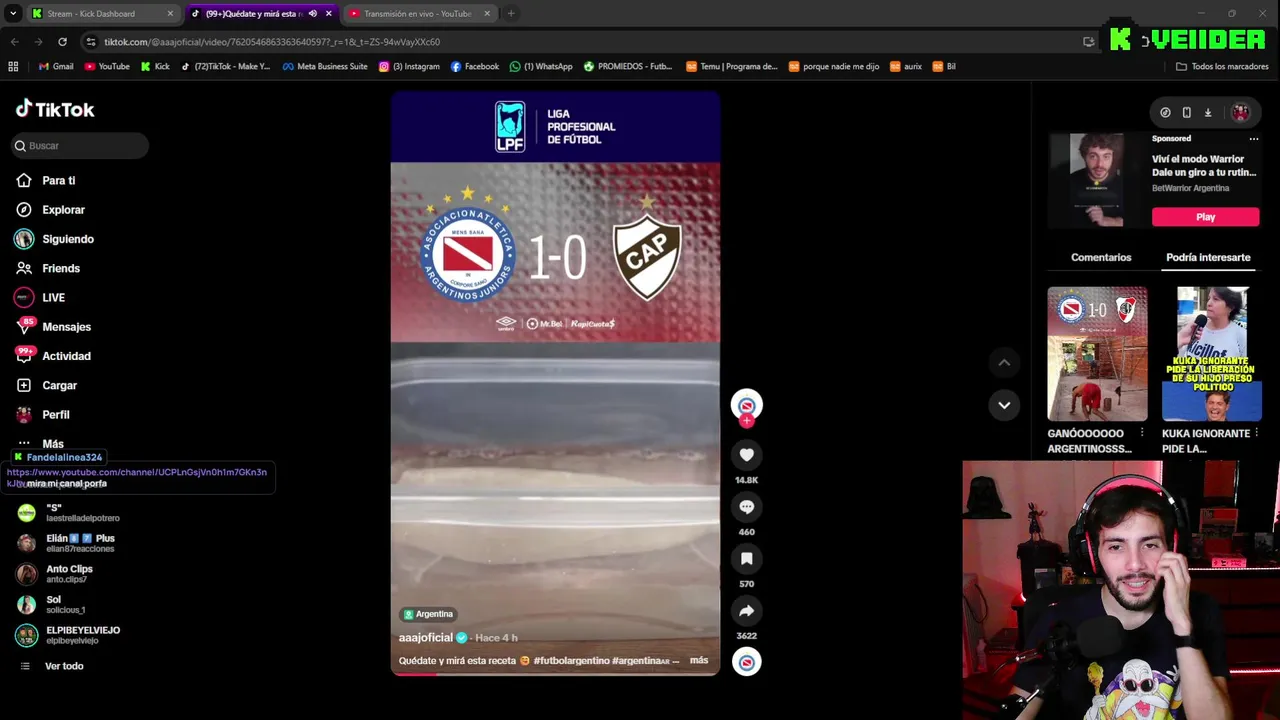The image size is (1280, 720).
Task: Reload the page
Action: click(x=62, y=42)
